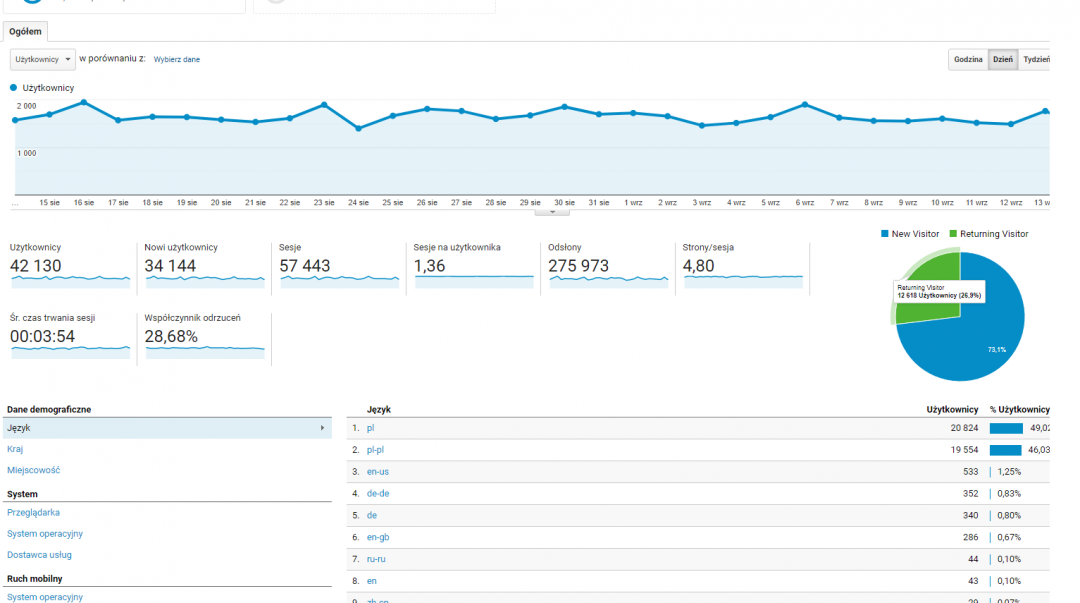
Task: Select the Godzina time granularity button
Action: pos(967,60)
